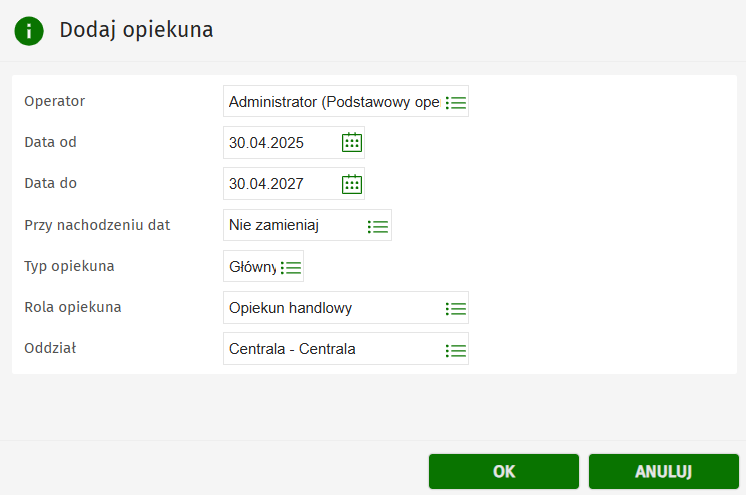
Task: Open calendar for Data od
Action: click(352, 142)
